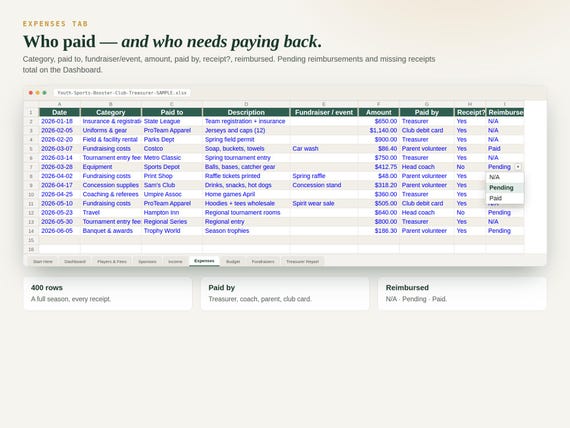570x428 pixels.
Task: Click the green maximize window dot
Action: pos(44,93)
